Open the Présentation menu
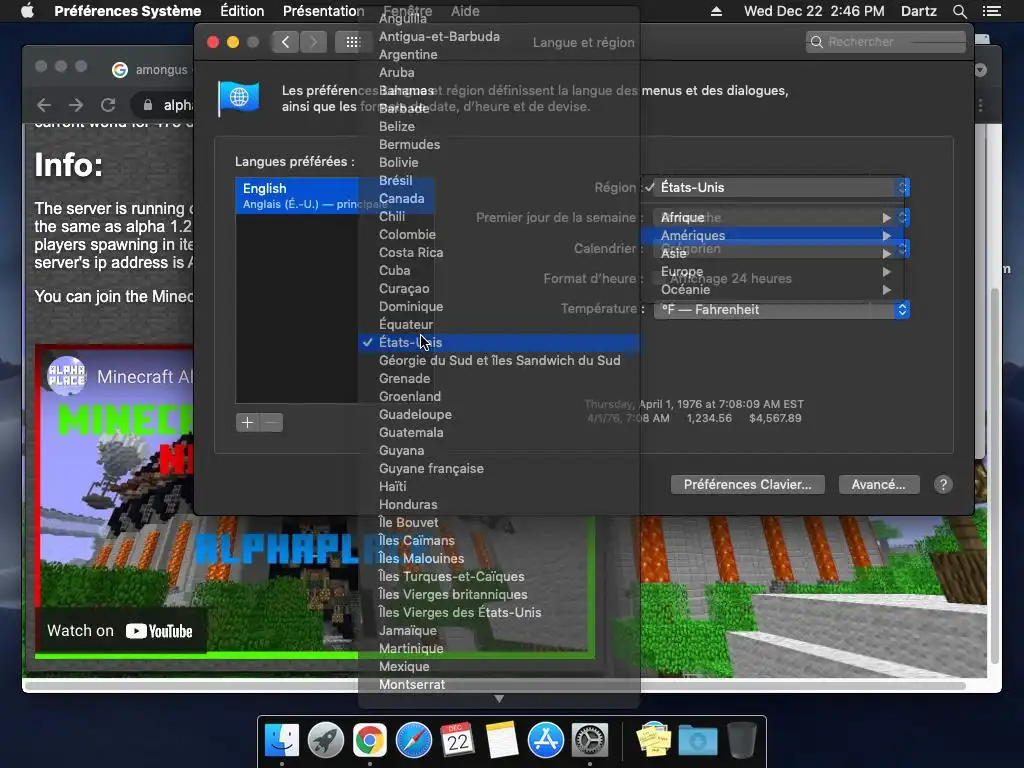1024x768 pixels. pyautogui.click(x=324, y=11)
